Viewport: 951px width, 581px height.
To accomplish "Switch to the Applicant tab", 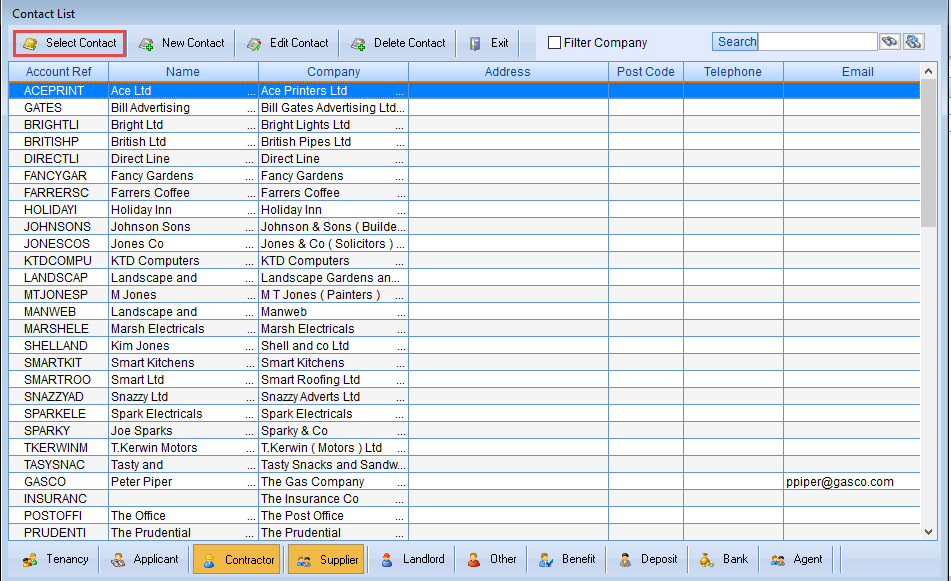I will [144, 559].
